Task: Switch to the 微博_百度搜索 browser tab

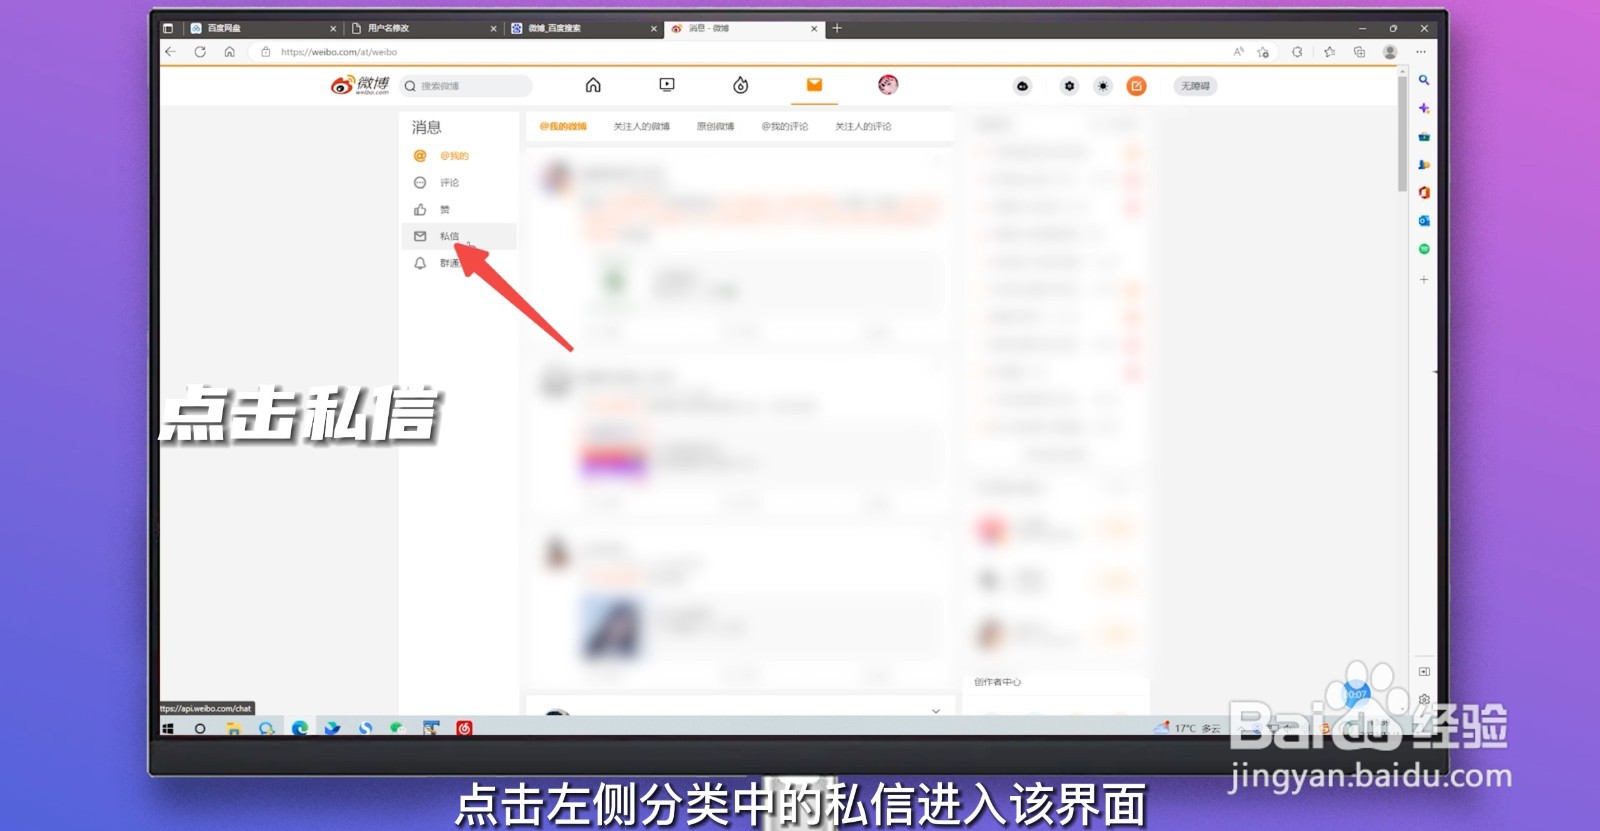Action: [583, 28]
